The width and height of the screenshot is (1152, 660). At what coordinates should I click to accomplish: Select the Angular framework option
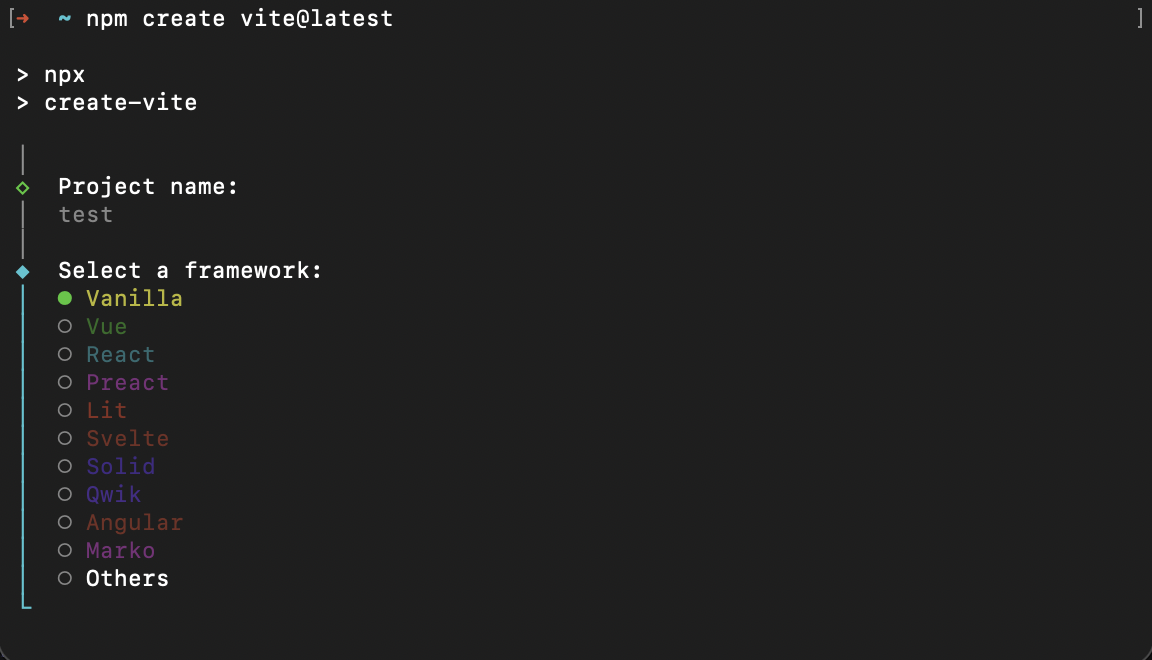click(134, 522)
